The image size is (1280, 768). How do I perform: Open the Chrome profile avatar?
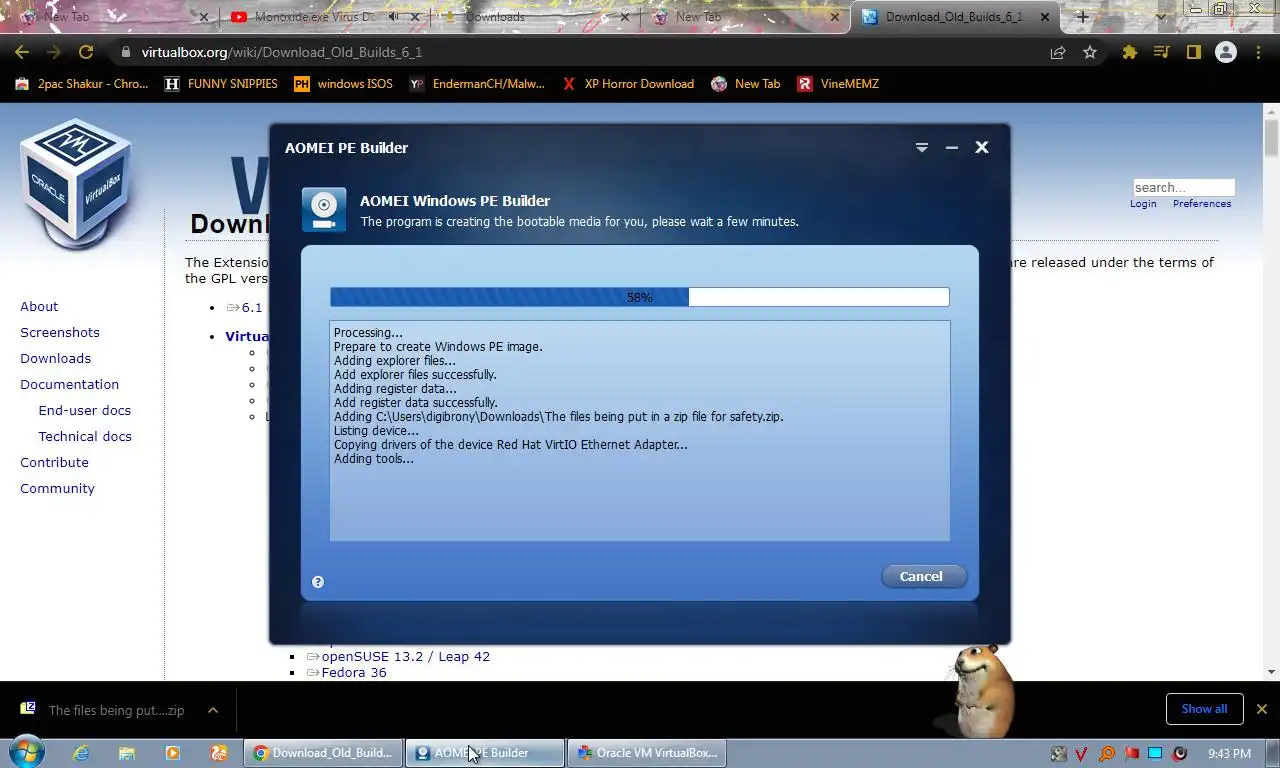(x=1226, y=52)
